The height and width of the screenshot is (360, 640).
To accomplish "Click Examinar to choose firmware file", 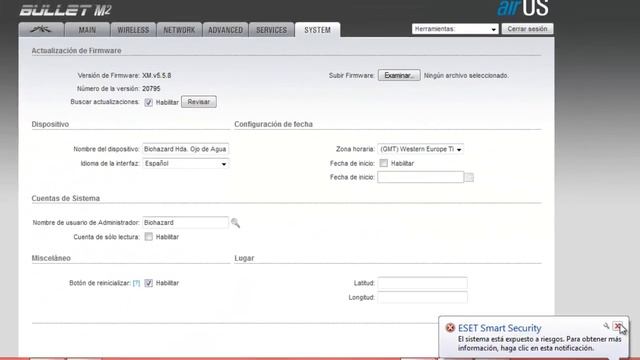I will 399,76.
